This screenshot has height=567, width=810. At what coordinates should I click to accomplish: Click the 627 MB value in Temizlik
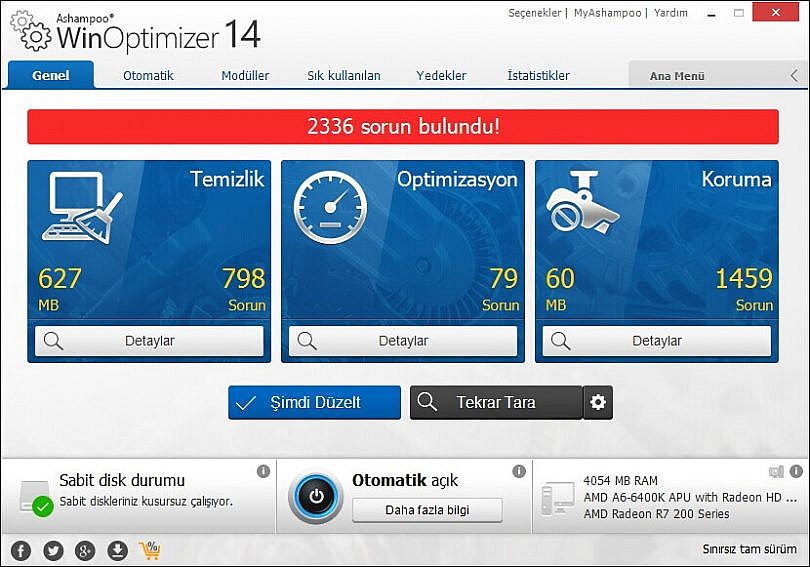point(59,288)
